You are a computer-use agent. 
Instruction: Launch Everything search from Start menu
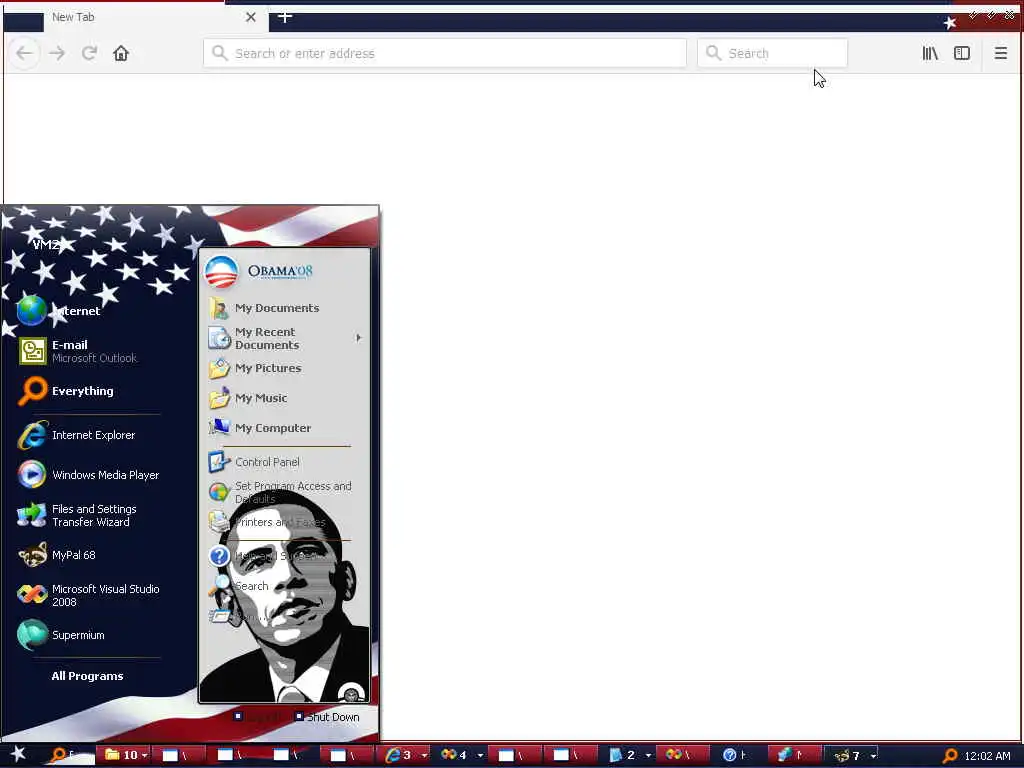tap(67, 391)
